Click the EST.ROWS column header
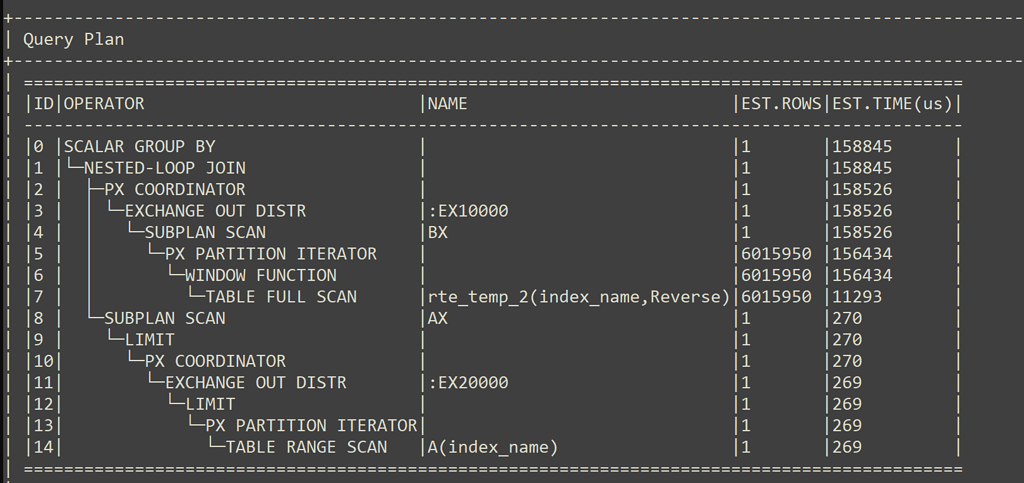The image size is (1024, 483). point(781,103)
